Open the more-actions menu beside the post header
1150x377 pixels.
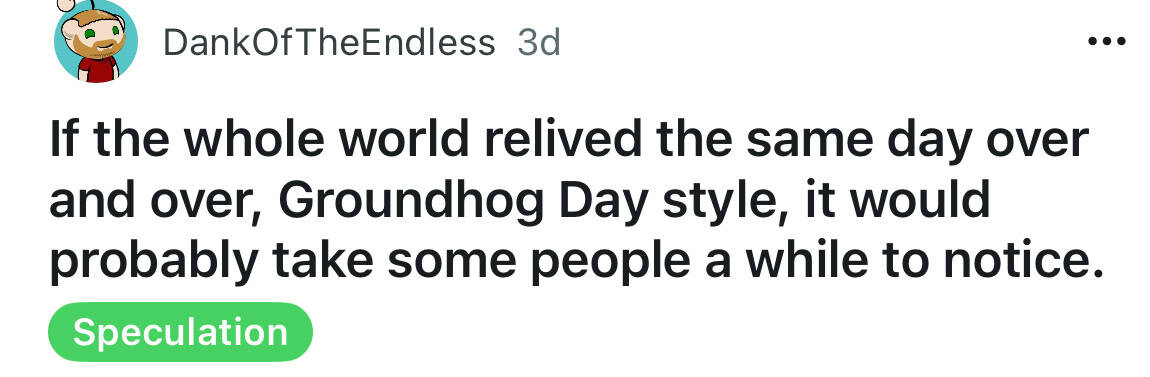click(1107, 42)
